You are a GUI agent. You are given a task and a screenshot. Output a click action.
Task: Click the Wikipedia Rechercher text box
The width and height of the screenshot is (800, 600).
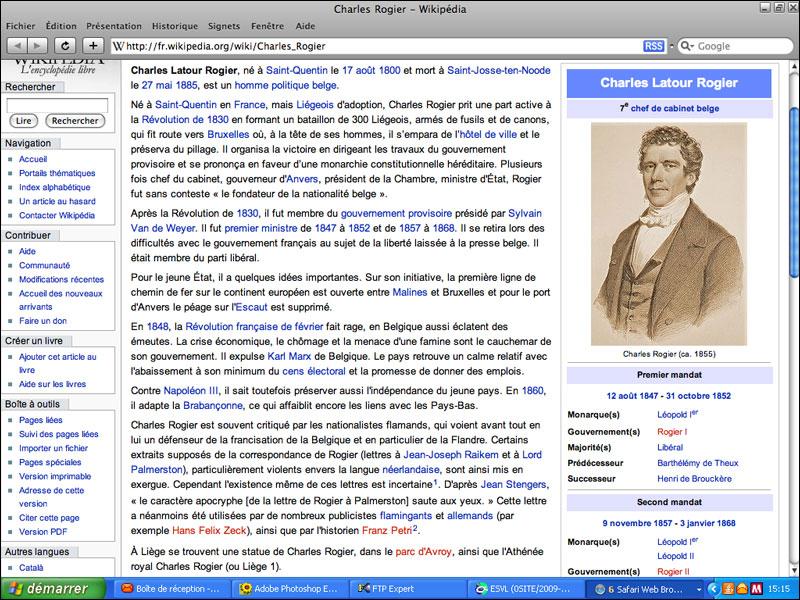(x=57, y=106)
